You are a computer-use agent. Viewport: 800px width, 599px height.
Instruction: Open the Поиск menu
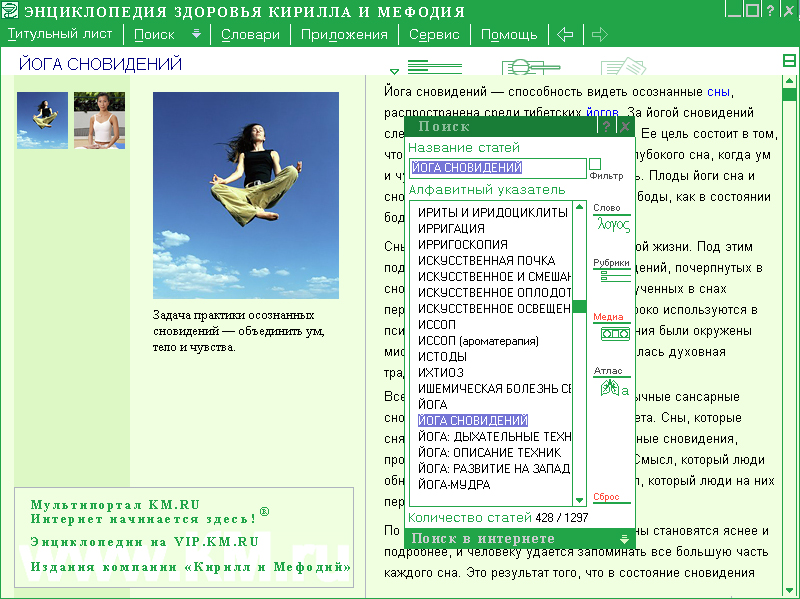(x=154, y=35)
